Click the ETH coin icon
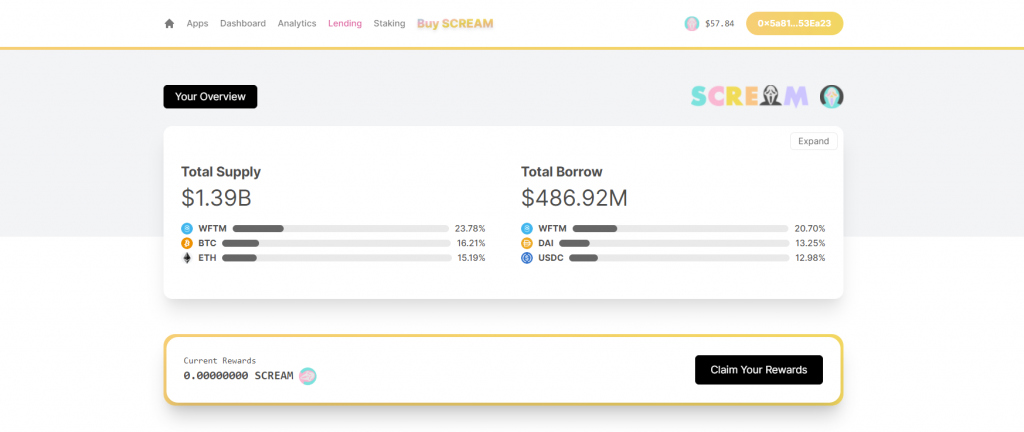This screenshot has height=432, width=1024. 187,258
